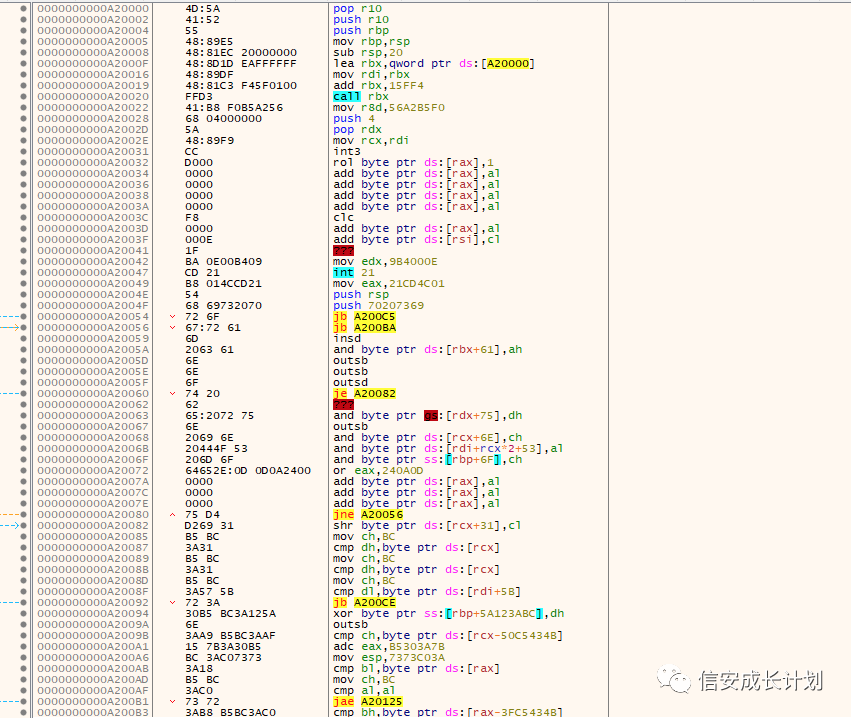Click the red '???' at address A20062
The image size is (851, 718).
[344, 404]
